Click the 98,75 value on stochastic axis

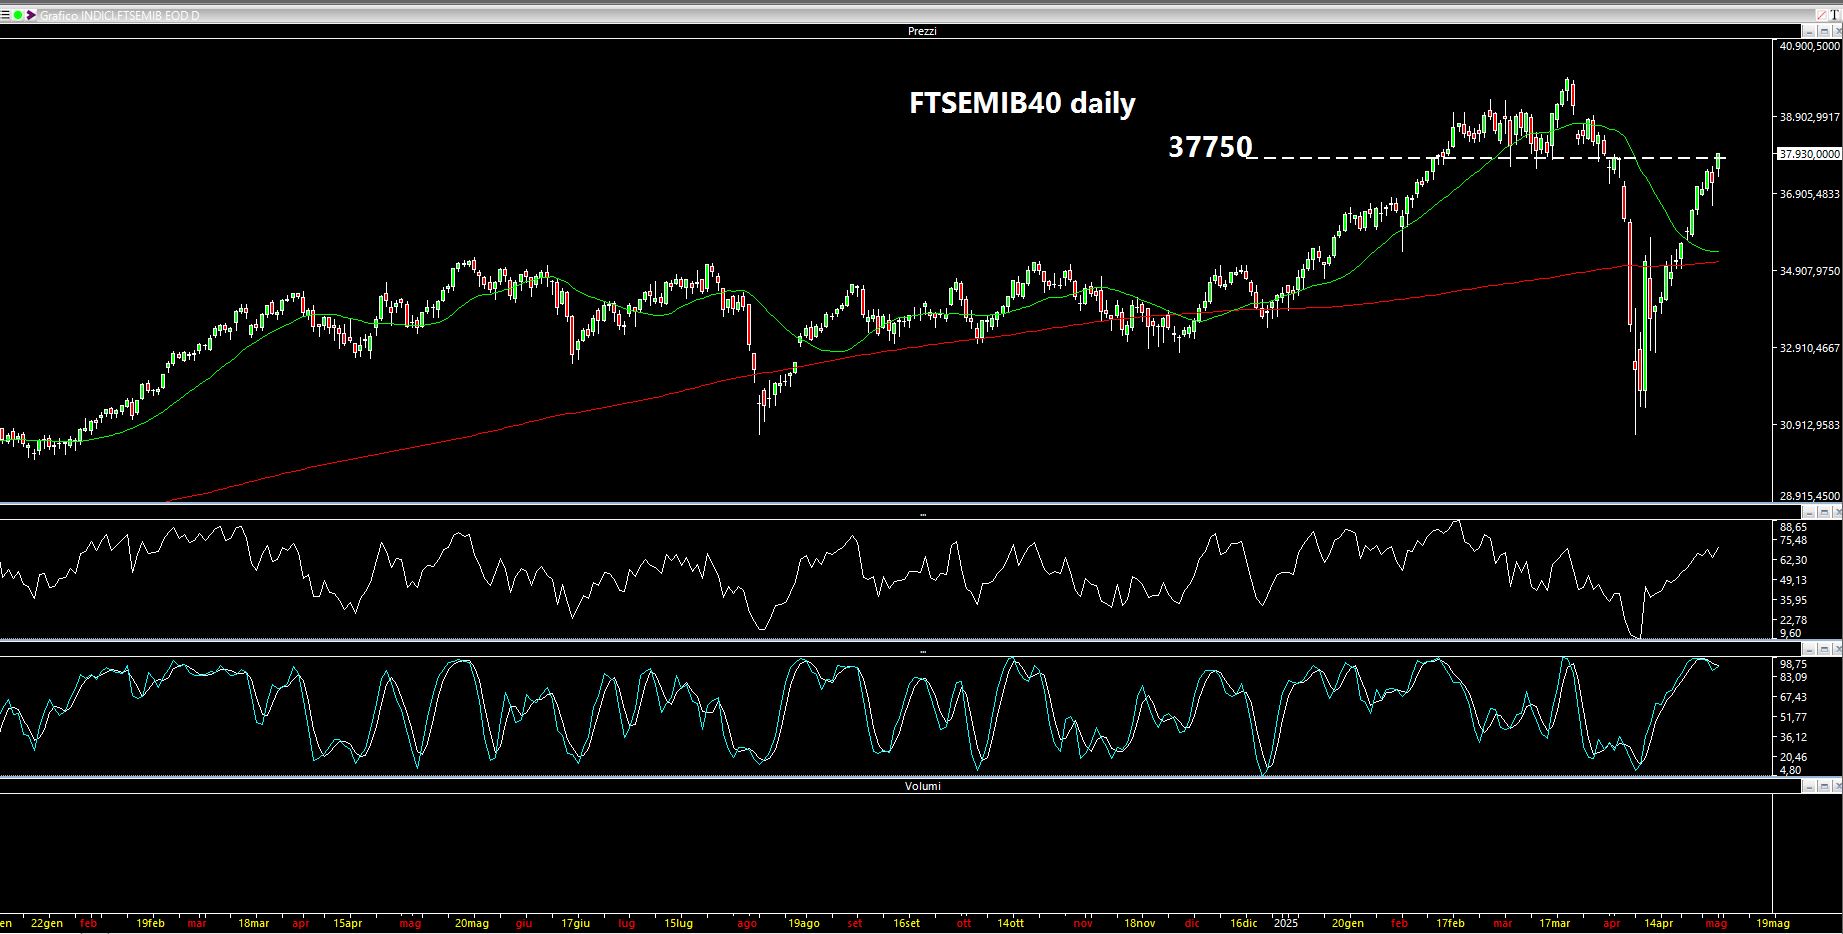tap(1793, 664)
